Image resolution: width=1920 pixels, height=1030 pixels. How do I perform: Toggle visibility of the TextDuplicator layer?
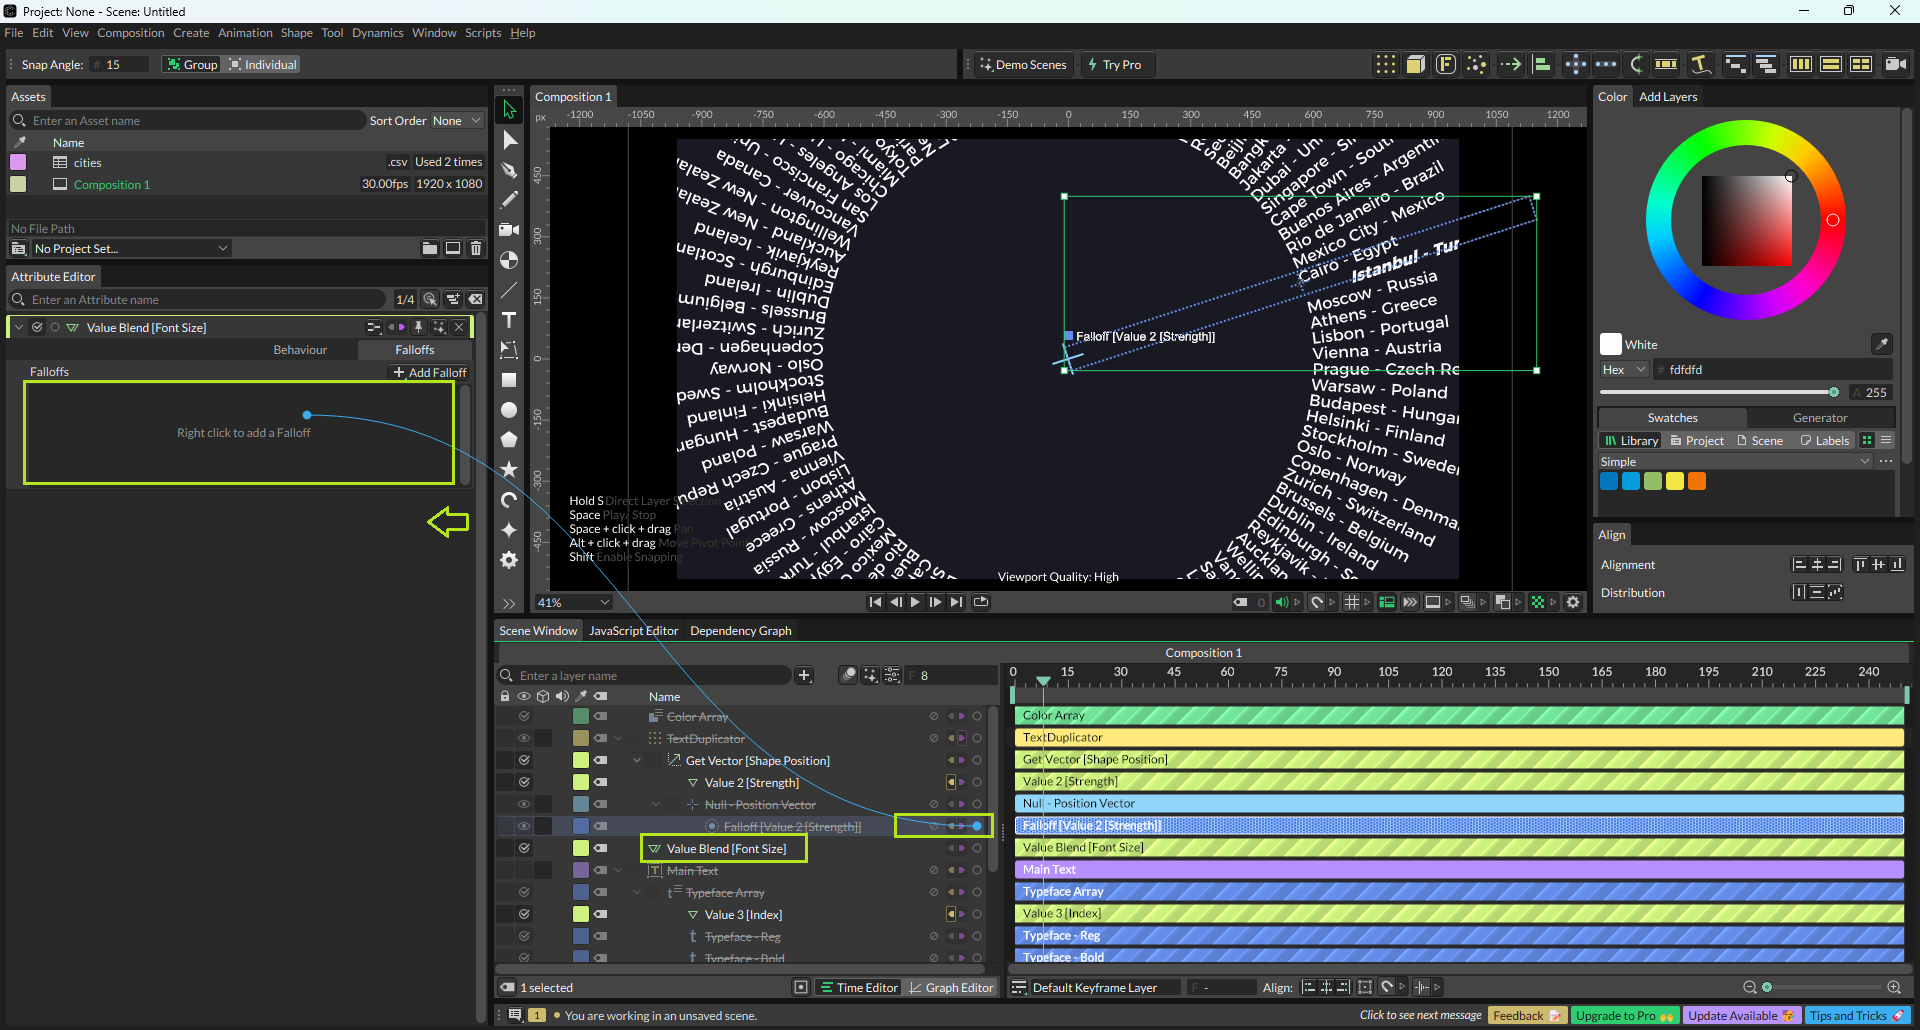click(x=523, y=738)
